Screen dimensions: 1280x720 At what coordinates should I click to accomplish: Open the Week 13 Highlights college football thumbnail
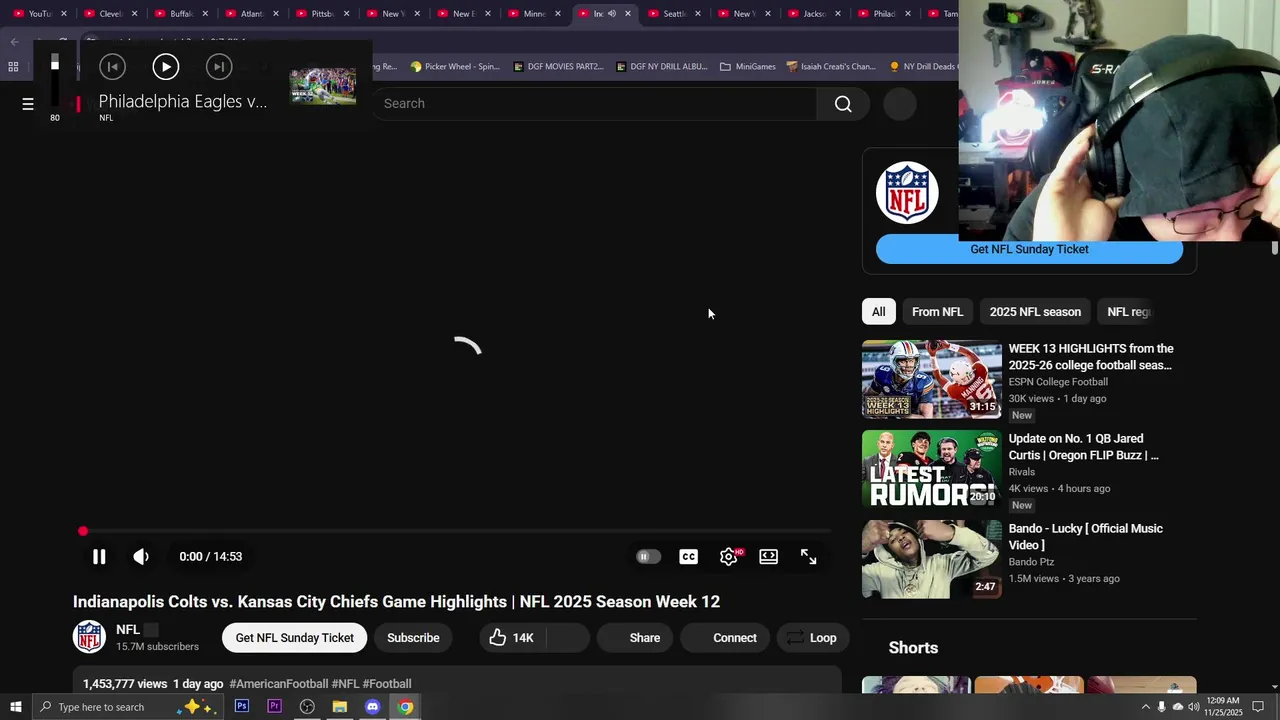pos(931,379)
